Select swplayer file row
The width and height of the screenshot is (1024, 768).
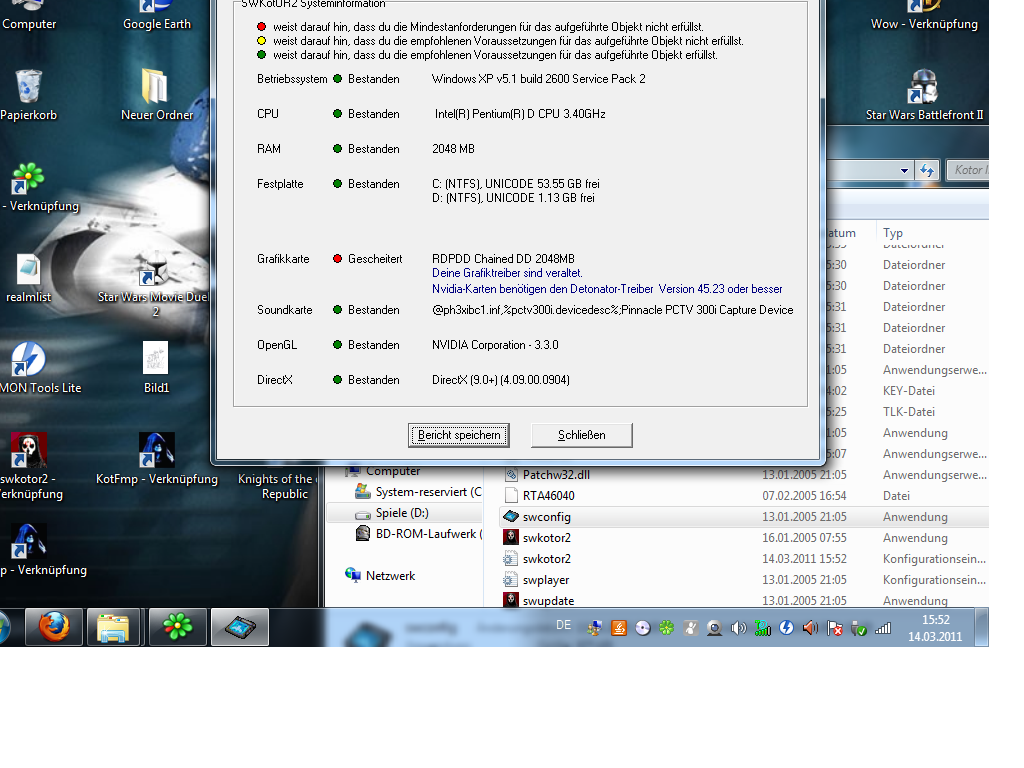pyautogui.click(x=744, y=580)
